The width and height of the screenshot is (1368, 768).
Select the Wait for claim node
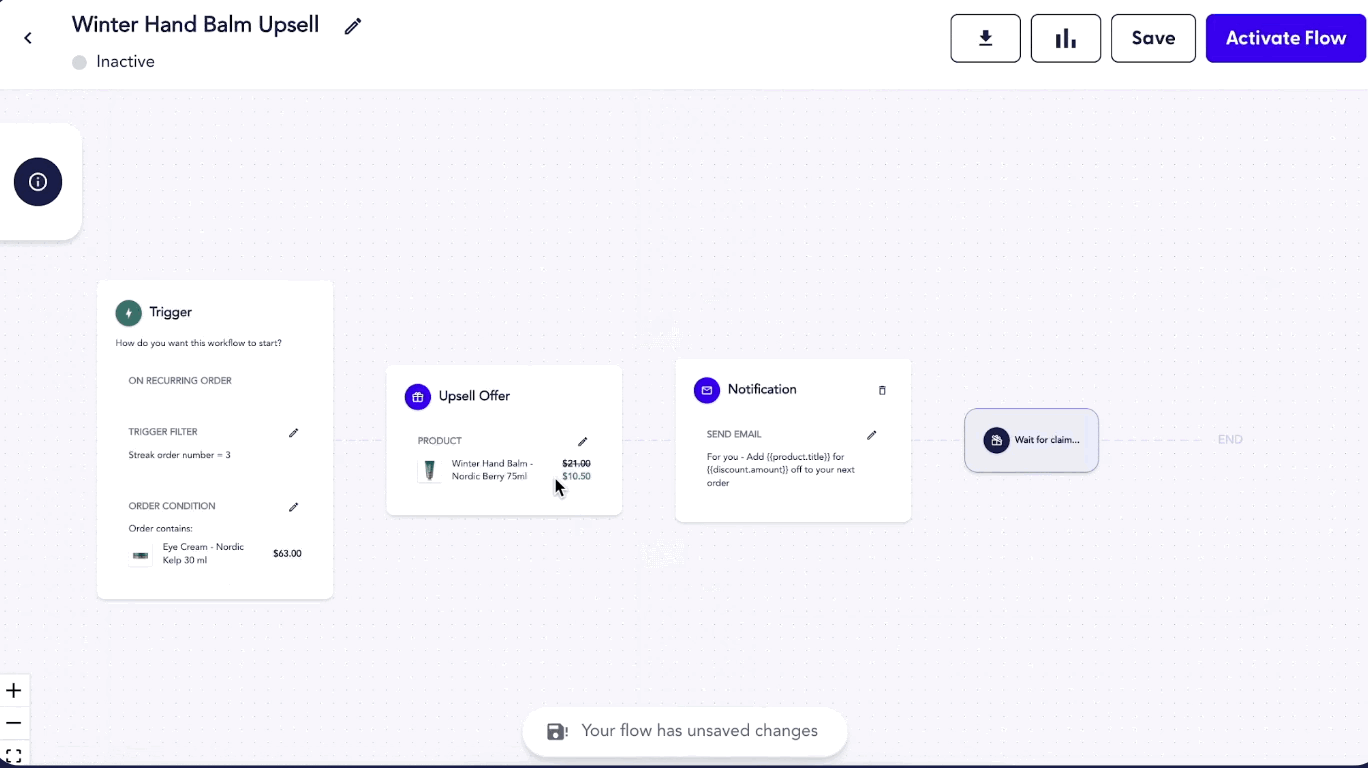point(1031,440)
